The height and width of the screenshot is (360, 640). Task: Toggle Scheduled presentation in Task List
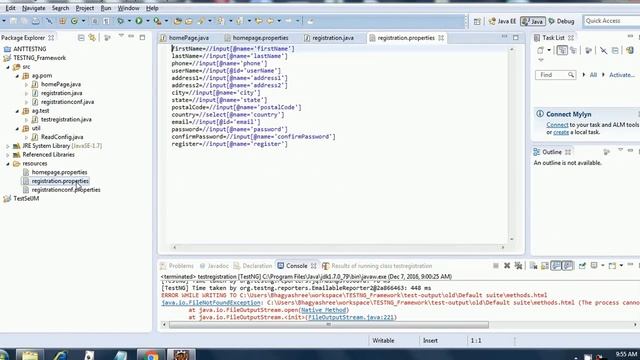573,50
